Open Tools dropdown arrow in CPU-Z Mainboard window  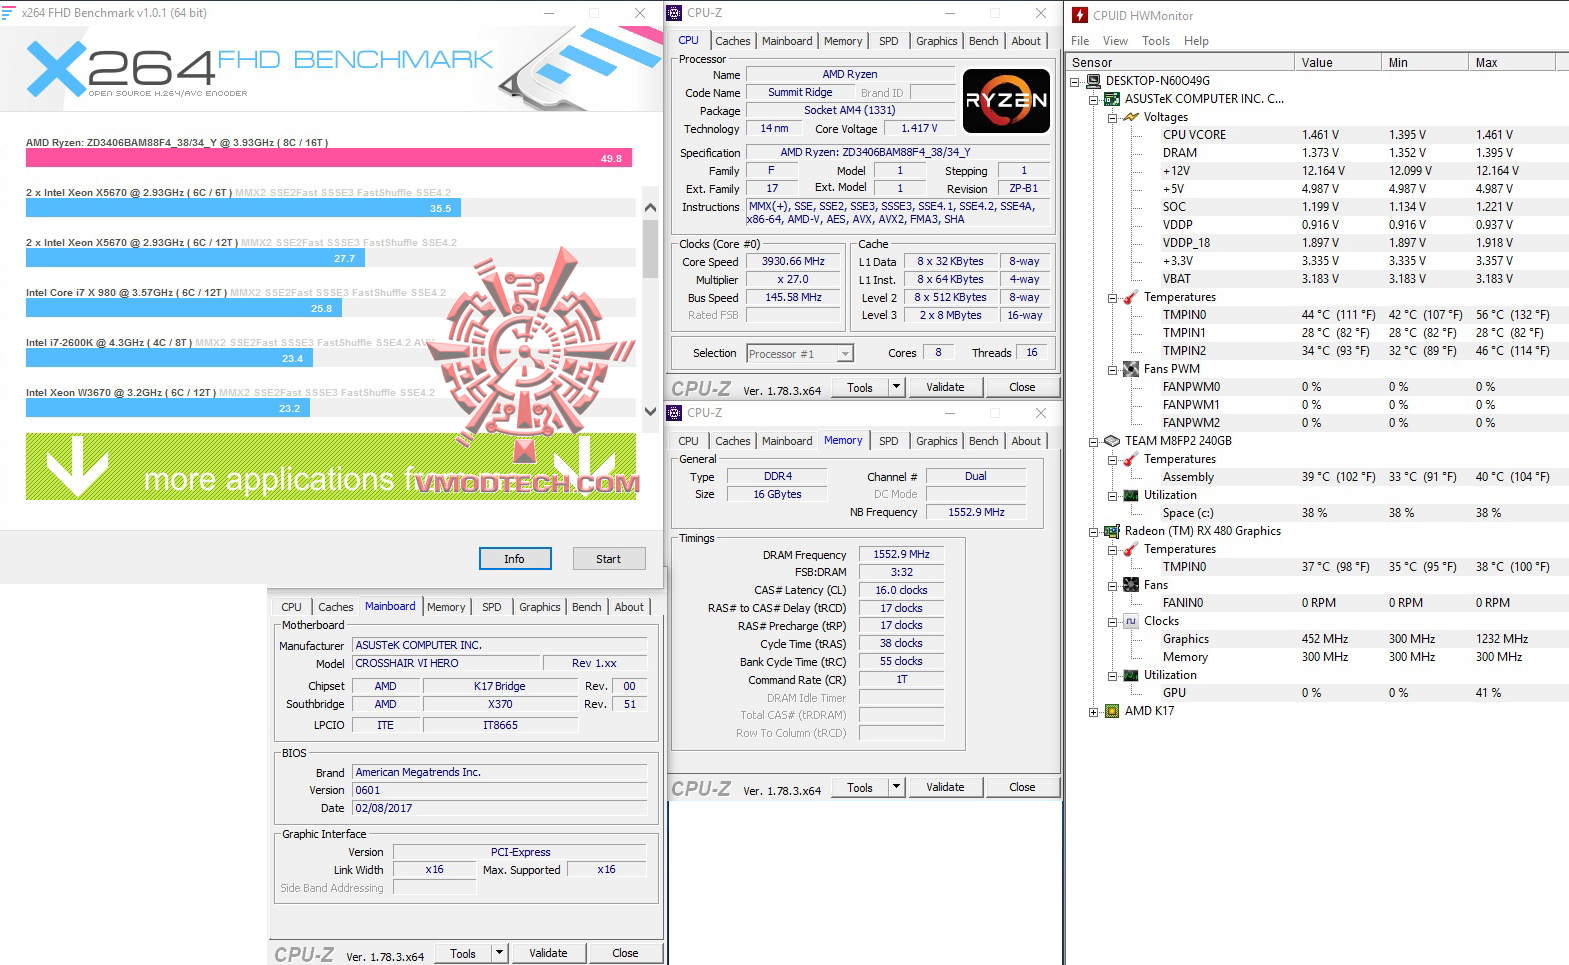pyautogui.click(x=499, y=953)
